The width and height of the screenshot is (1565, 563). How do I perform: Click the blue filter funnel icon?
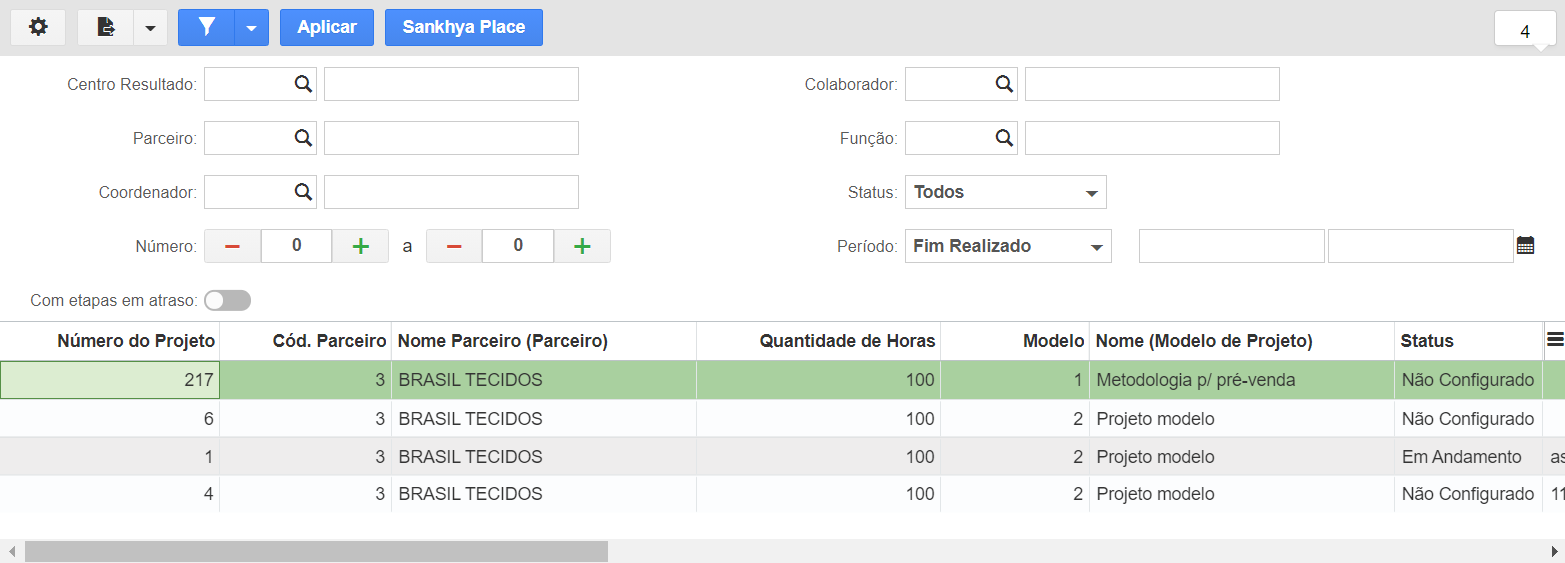tap(206, 27)
